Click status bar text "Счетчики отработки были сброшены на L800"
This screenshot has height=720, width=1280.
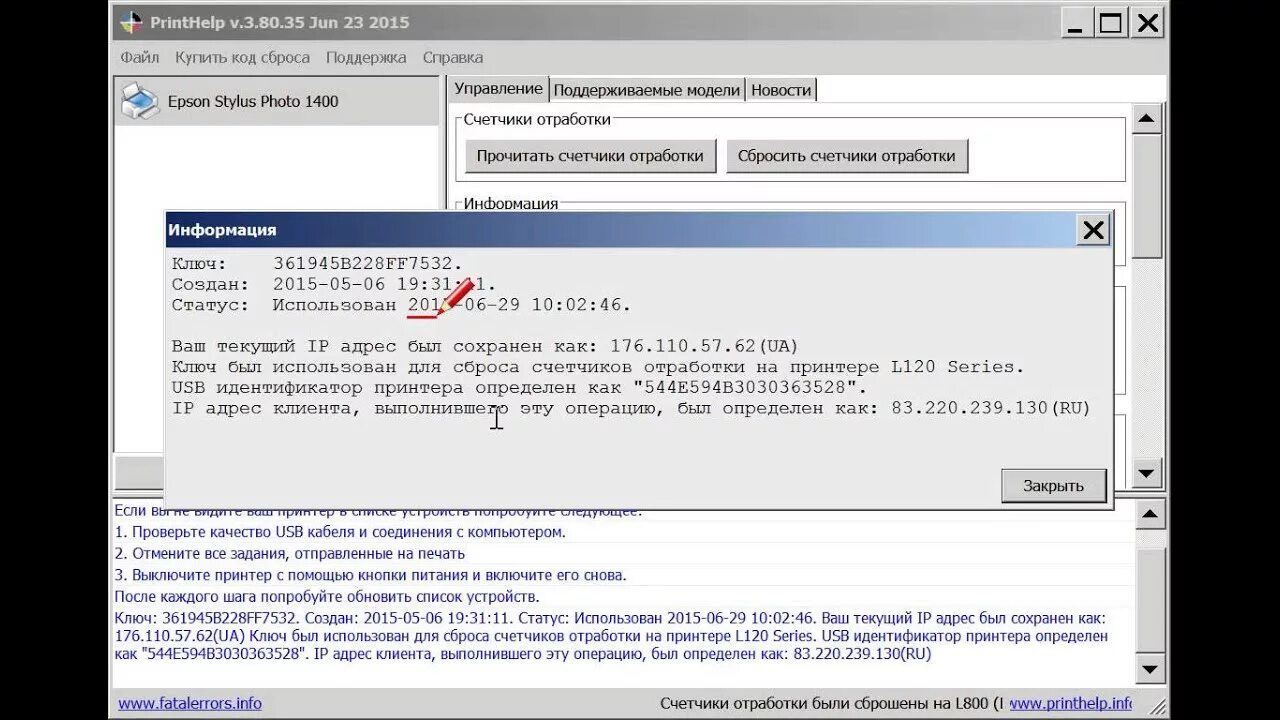tap(826, 703)
